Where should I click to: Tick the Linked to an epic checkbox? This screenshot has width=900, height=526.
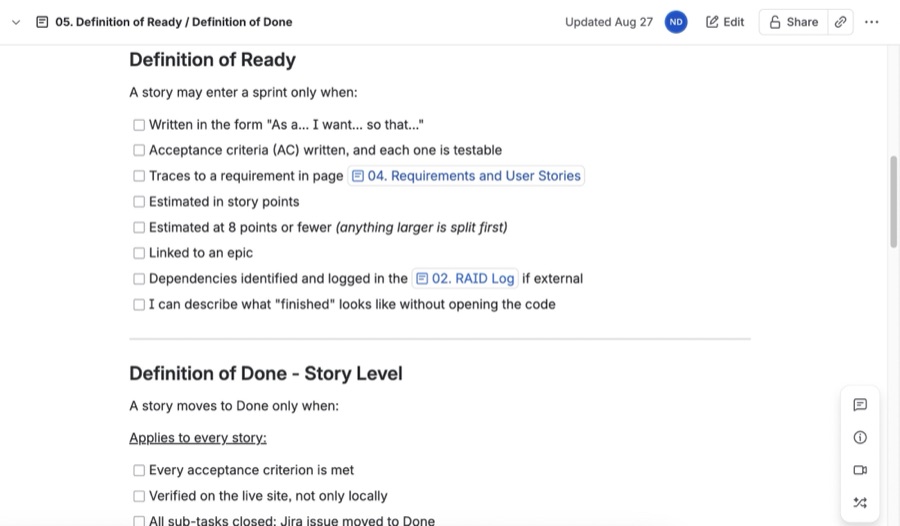(139, 253)
